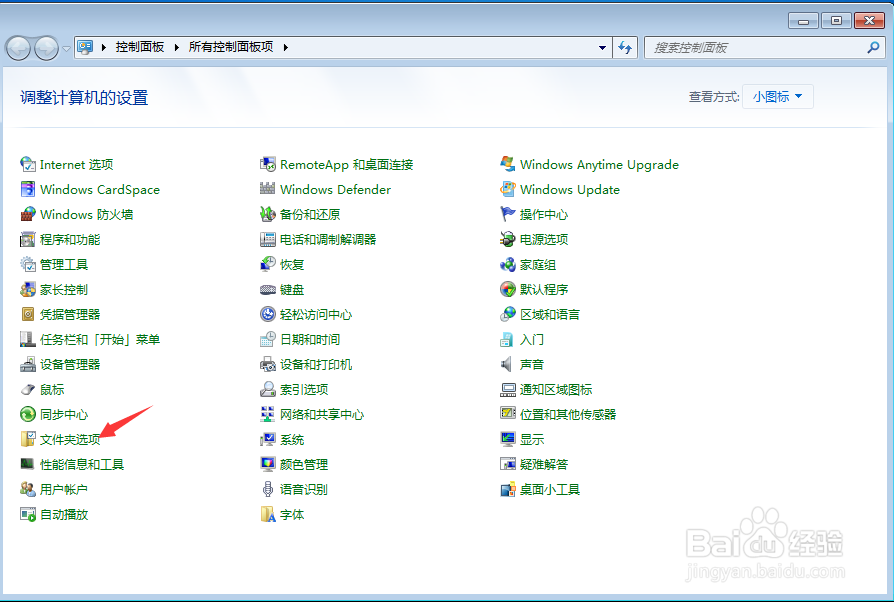The height and width of the screenshot is (602, 894).
Task: Open the 键盘 icon
Action: click(267, 290)
